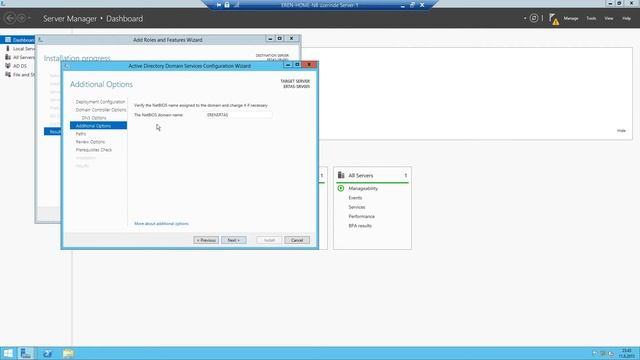
Task: Go to Prerequisites Check wizard step
Action: (x=94, y=150)
